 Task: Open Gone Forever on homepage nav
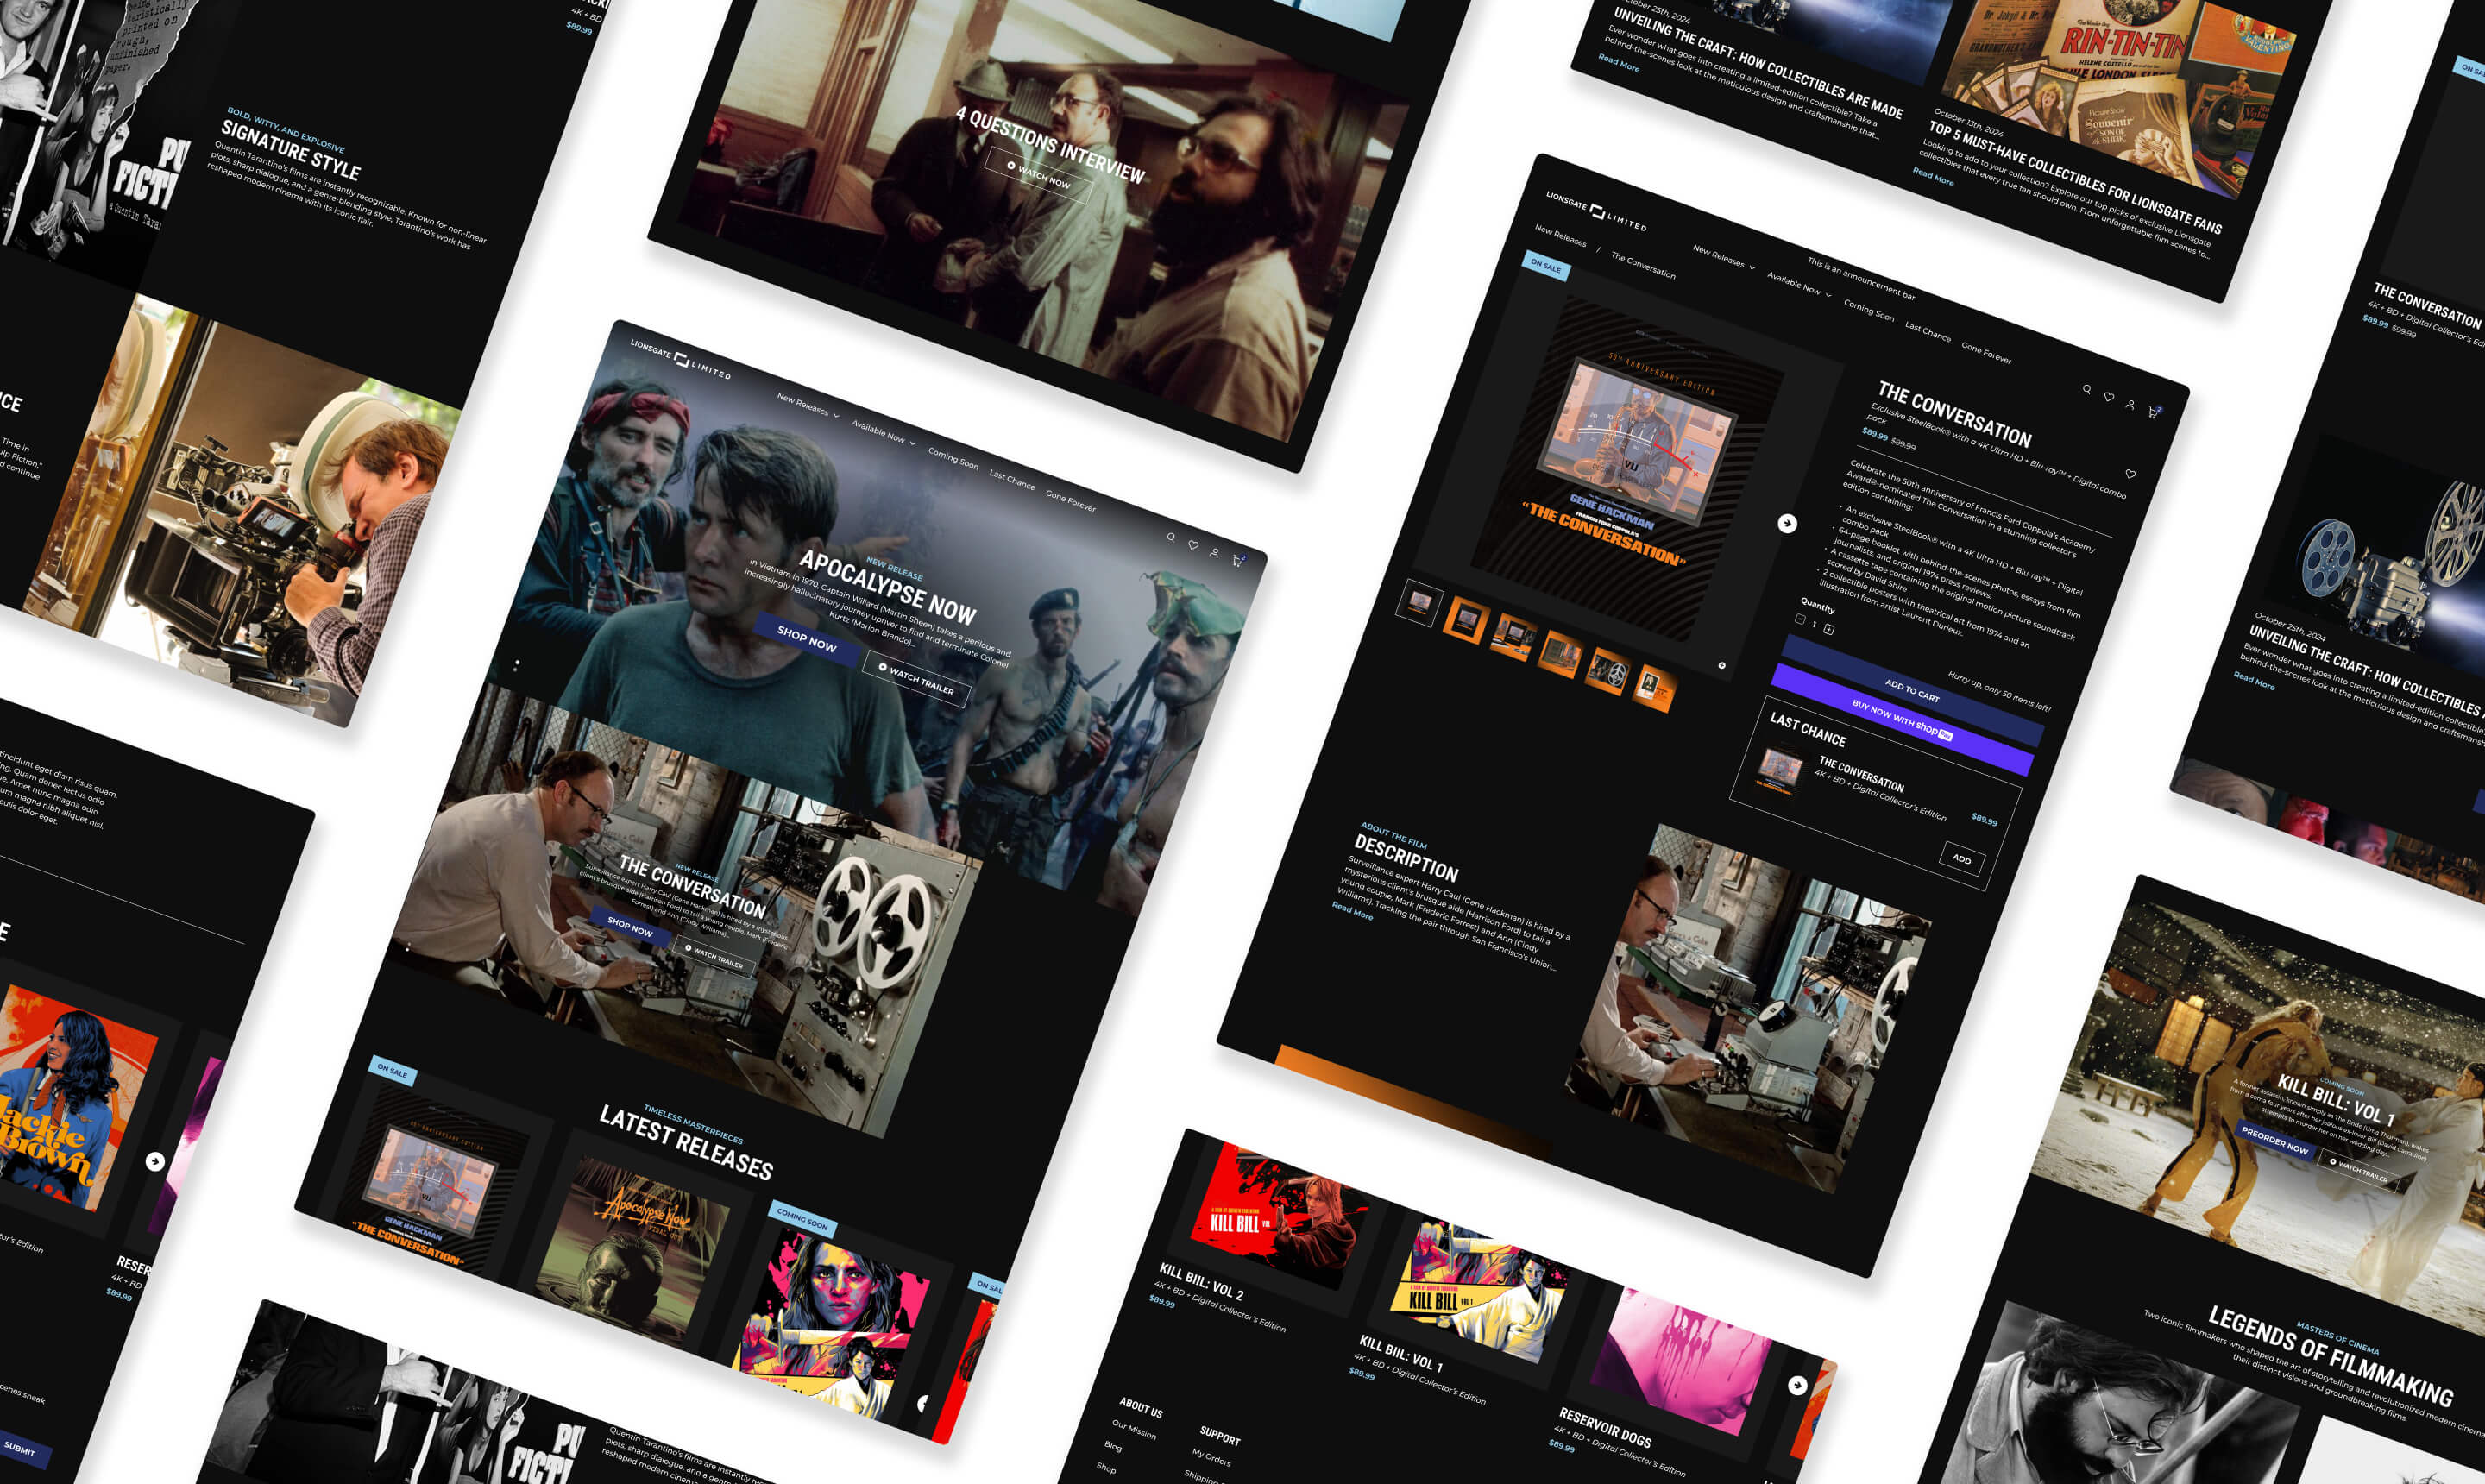point(1071,500)
